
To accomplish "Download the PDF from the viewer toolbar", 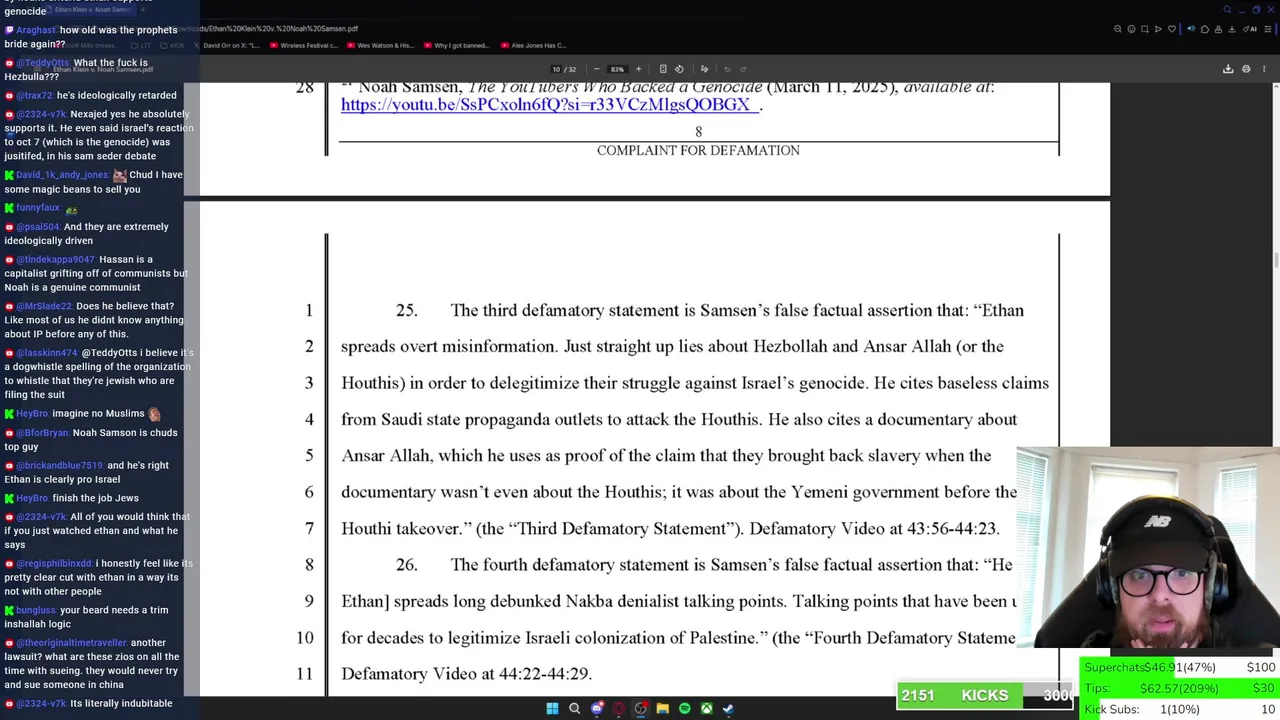I will pos(1228,69).
